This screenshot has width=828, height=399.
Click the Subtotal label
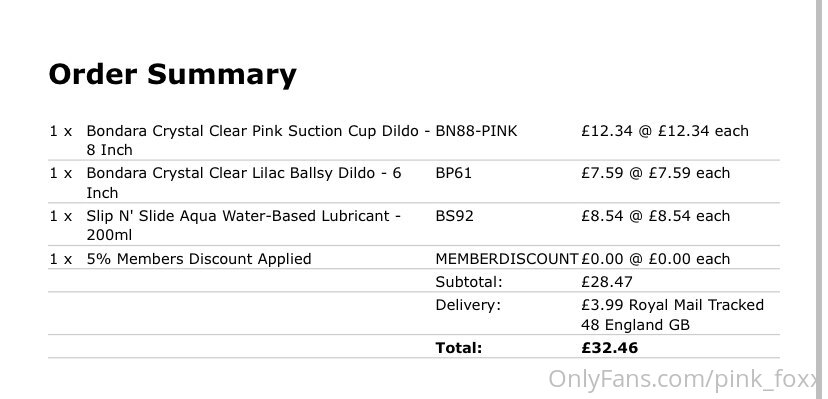(469, 282)
